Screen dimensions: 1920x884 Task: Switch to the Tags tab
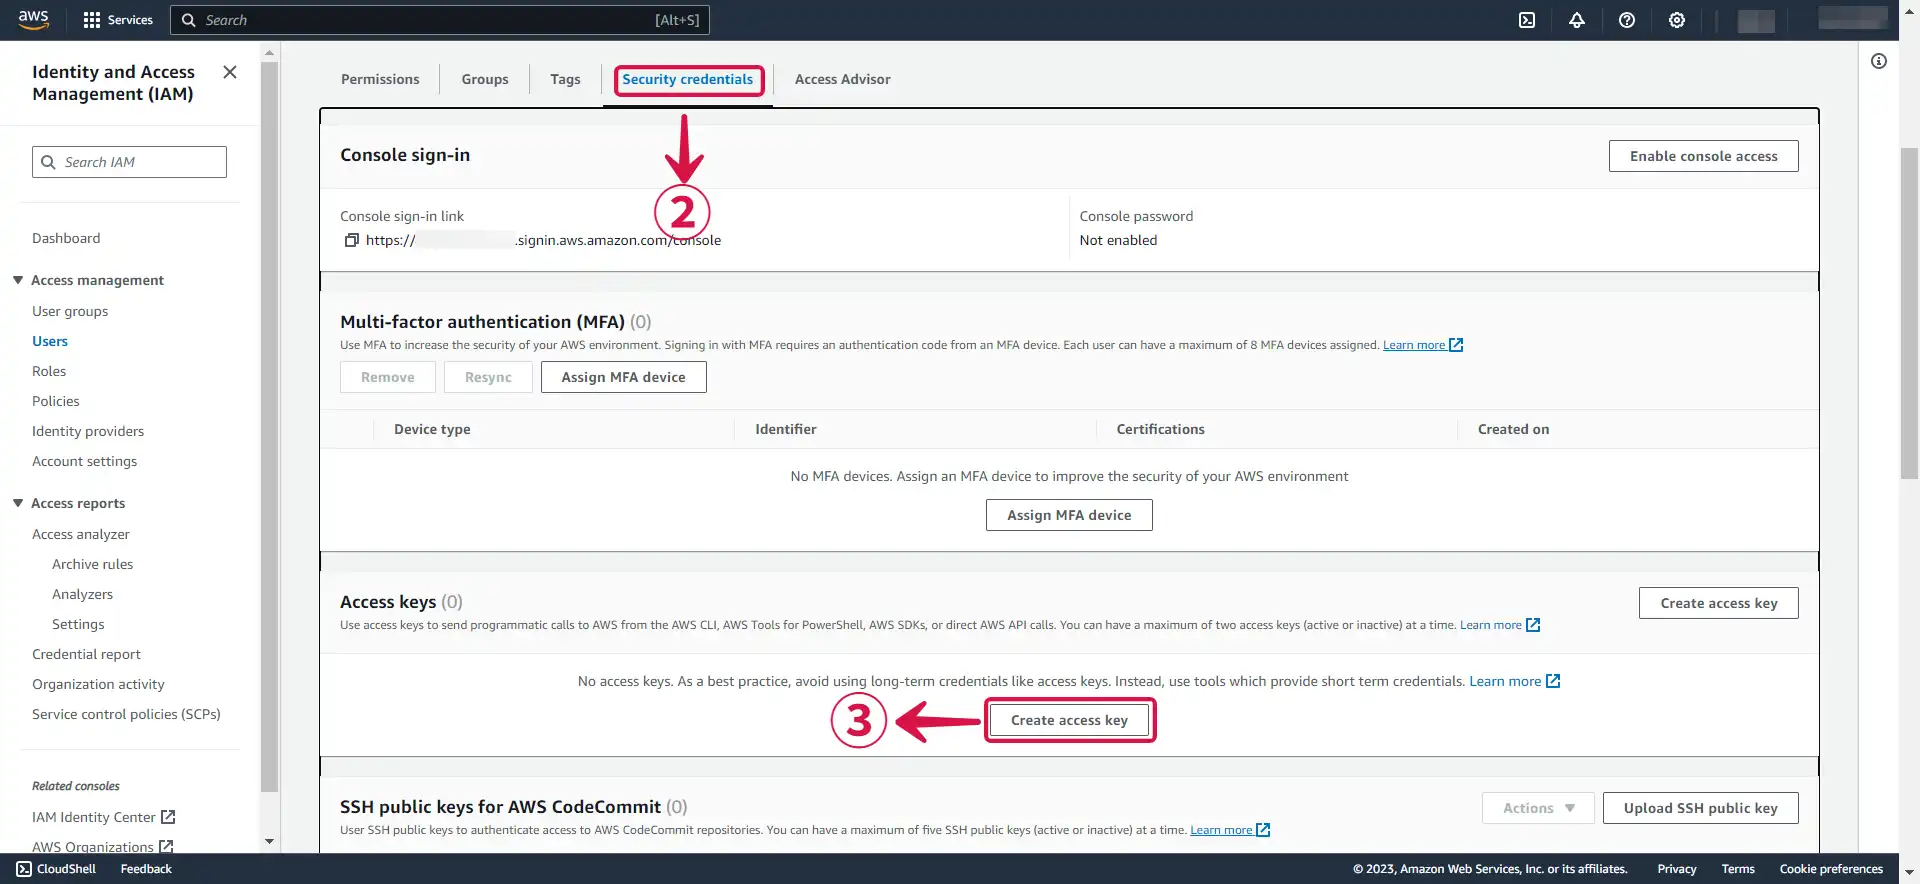565,79
